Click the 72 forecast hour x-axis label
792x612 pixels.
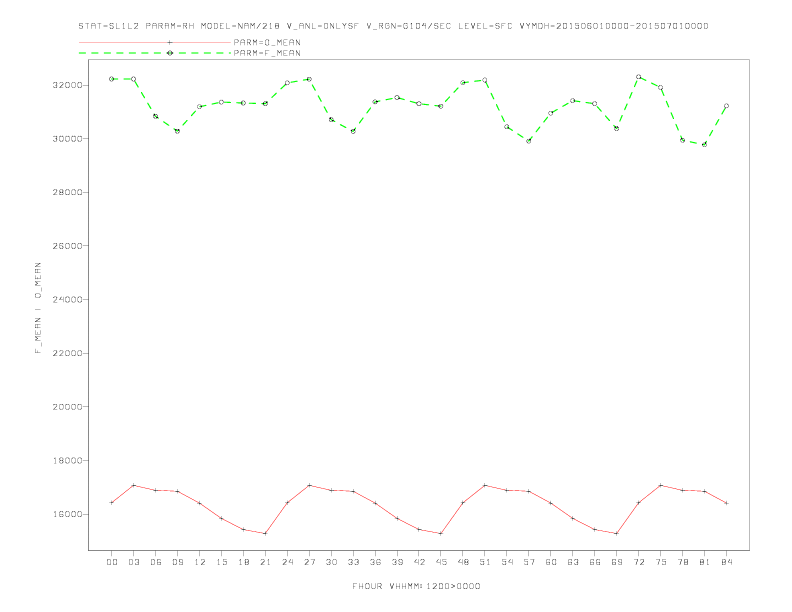click(x=639, y=562)
